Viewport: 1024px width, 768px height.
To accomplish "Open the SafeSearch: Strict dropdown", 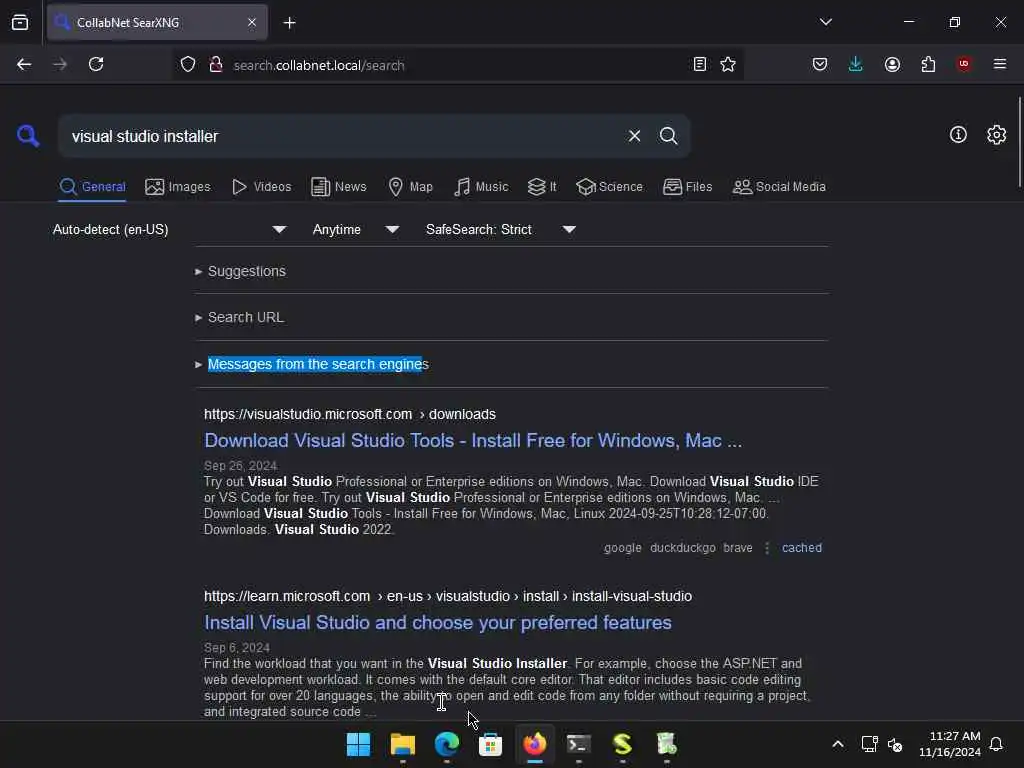I will [x=500, y=229].
